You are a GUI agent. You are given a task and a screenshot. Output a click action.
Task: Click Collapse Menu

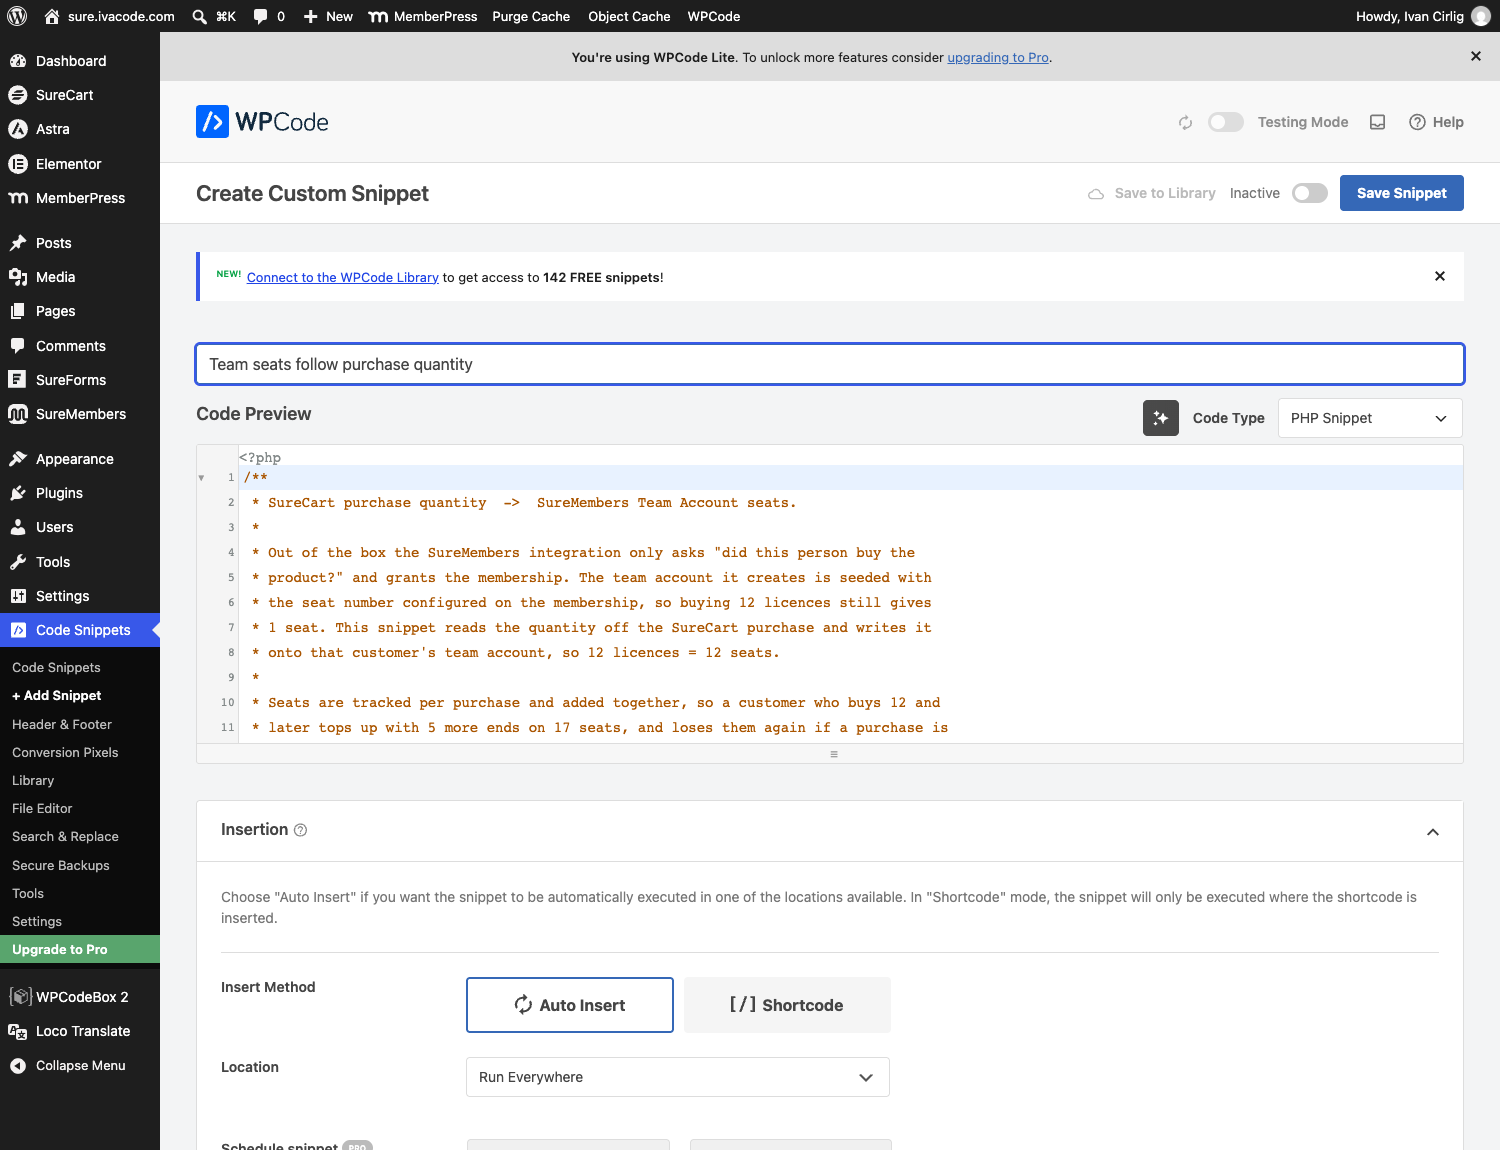pyautogui.click(x=80, y=1065)
